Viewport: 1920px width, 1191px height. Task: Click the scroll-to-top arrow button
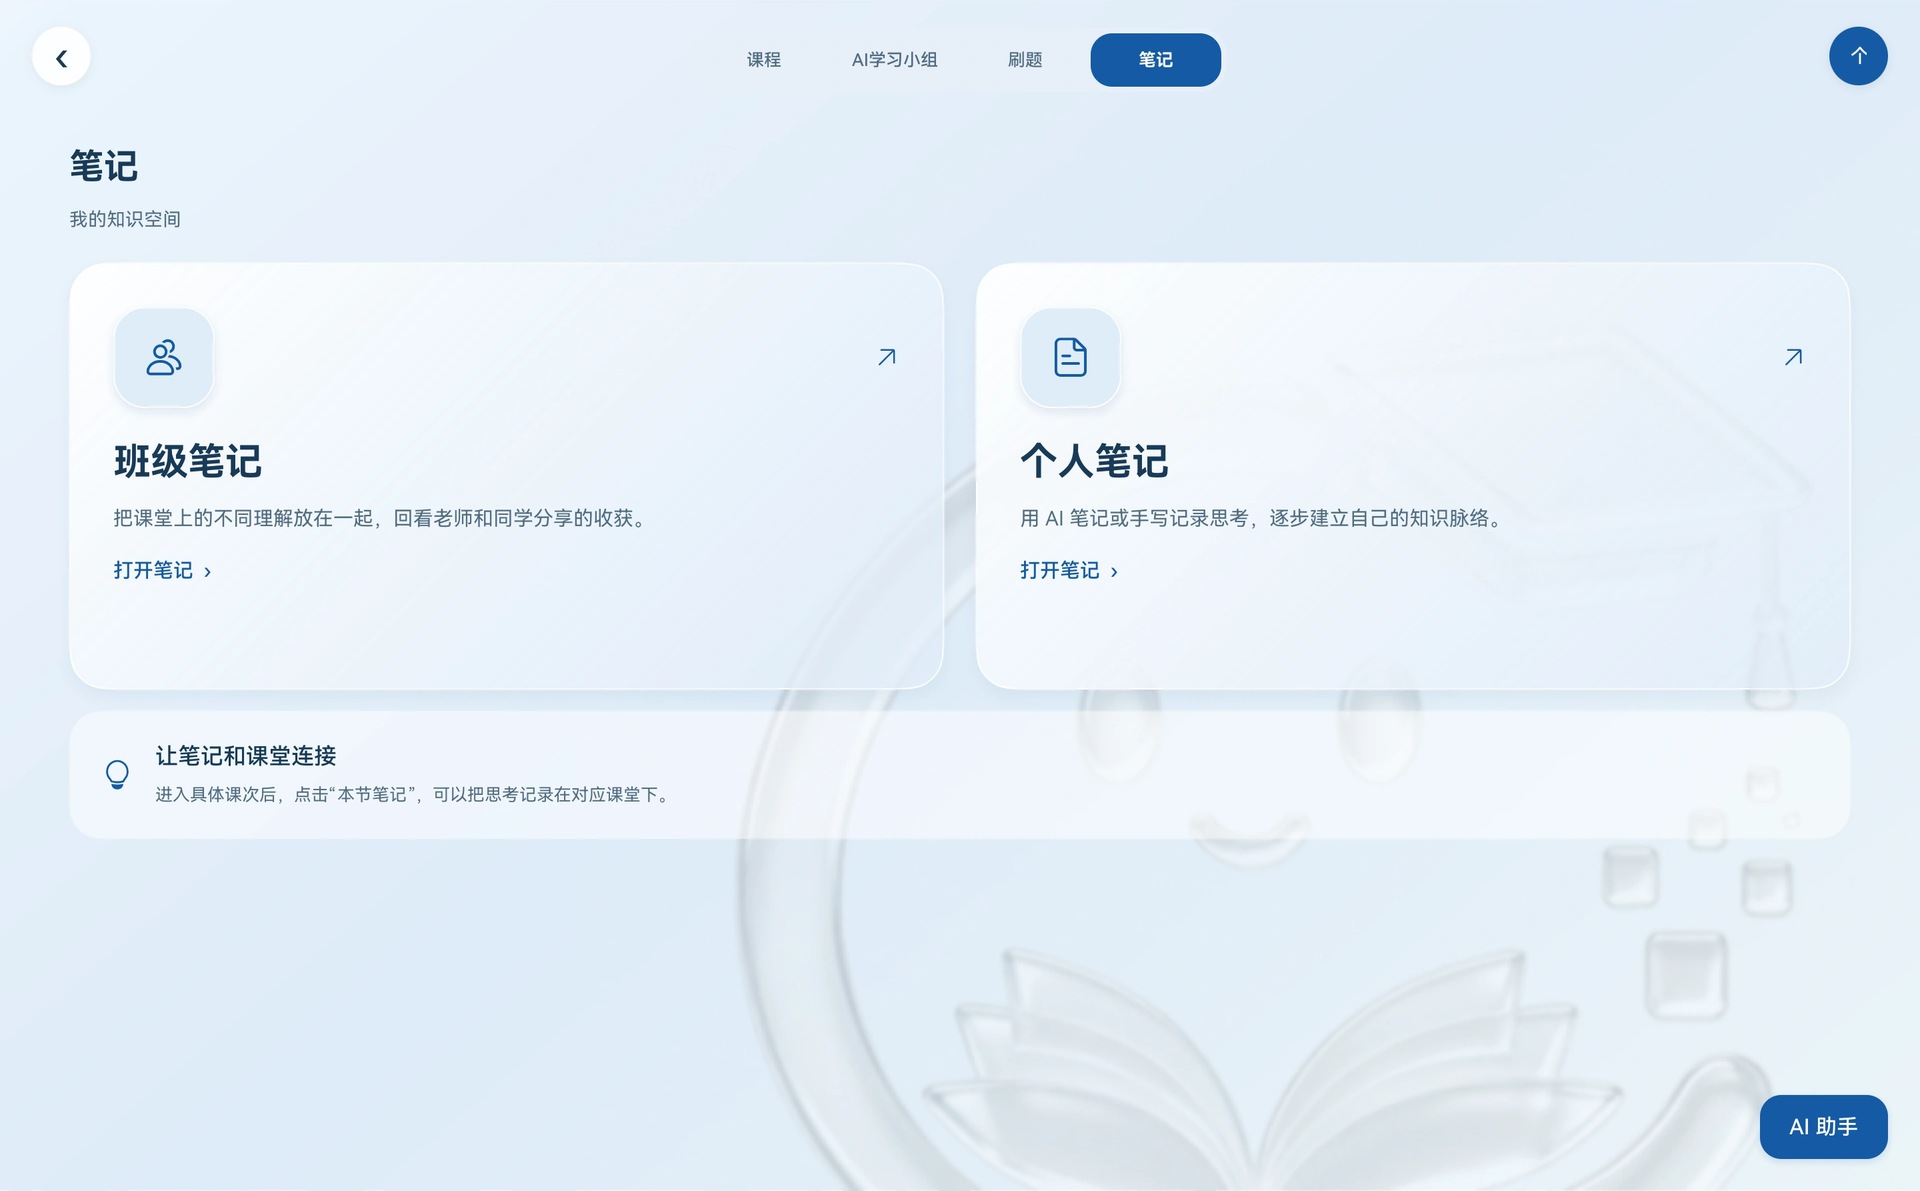point(1858,56)
